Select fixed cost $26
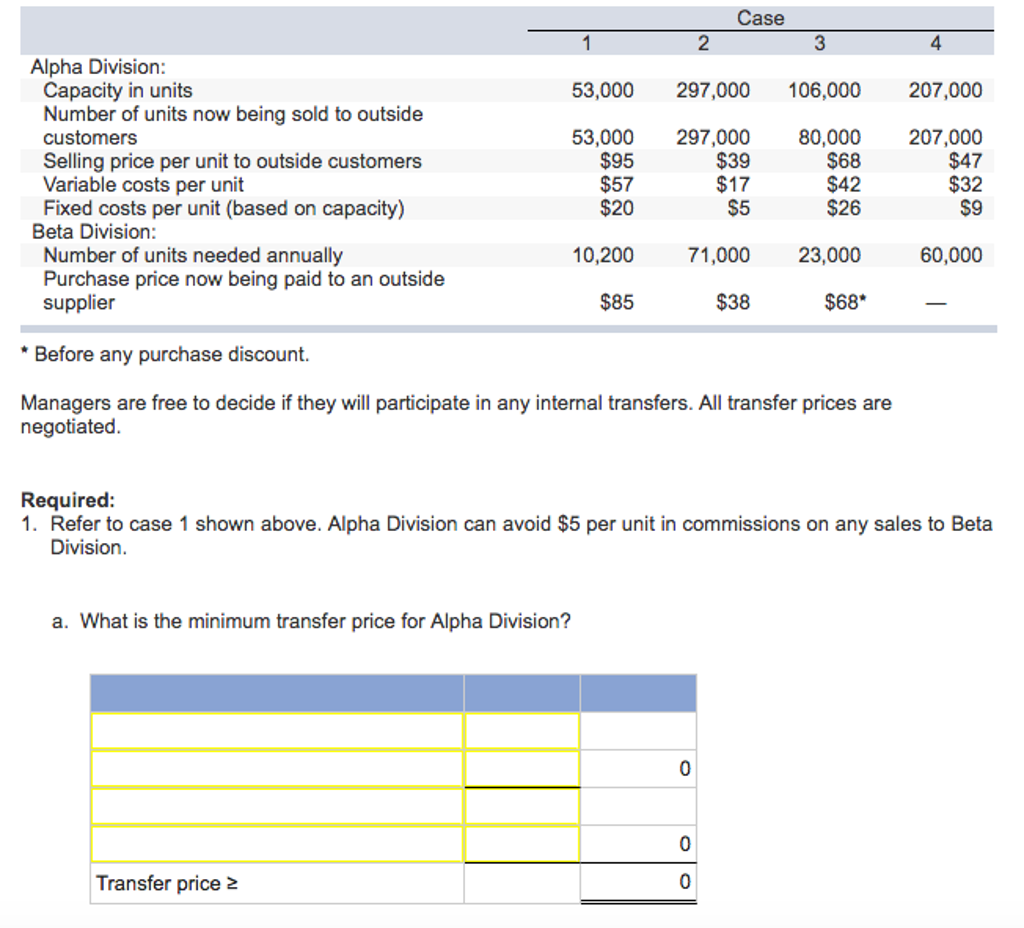 (844, 208)
